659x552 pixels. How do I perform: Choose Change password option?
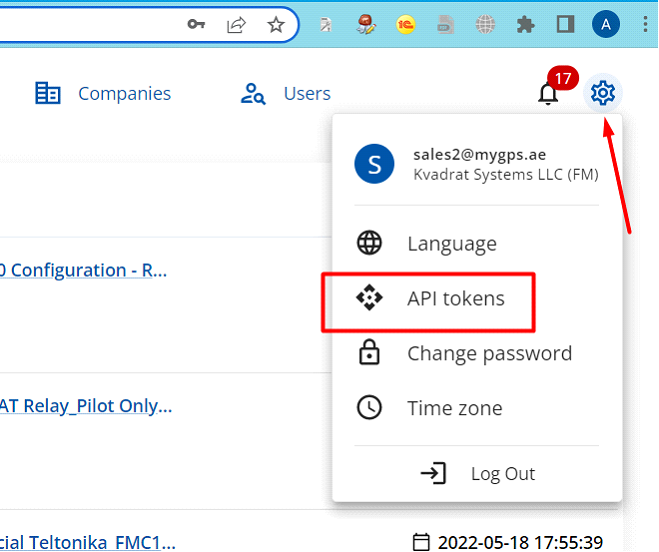[x=489, y=353]
